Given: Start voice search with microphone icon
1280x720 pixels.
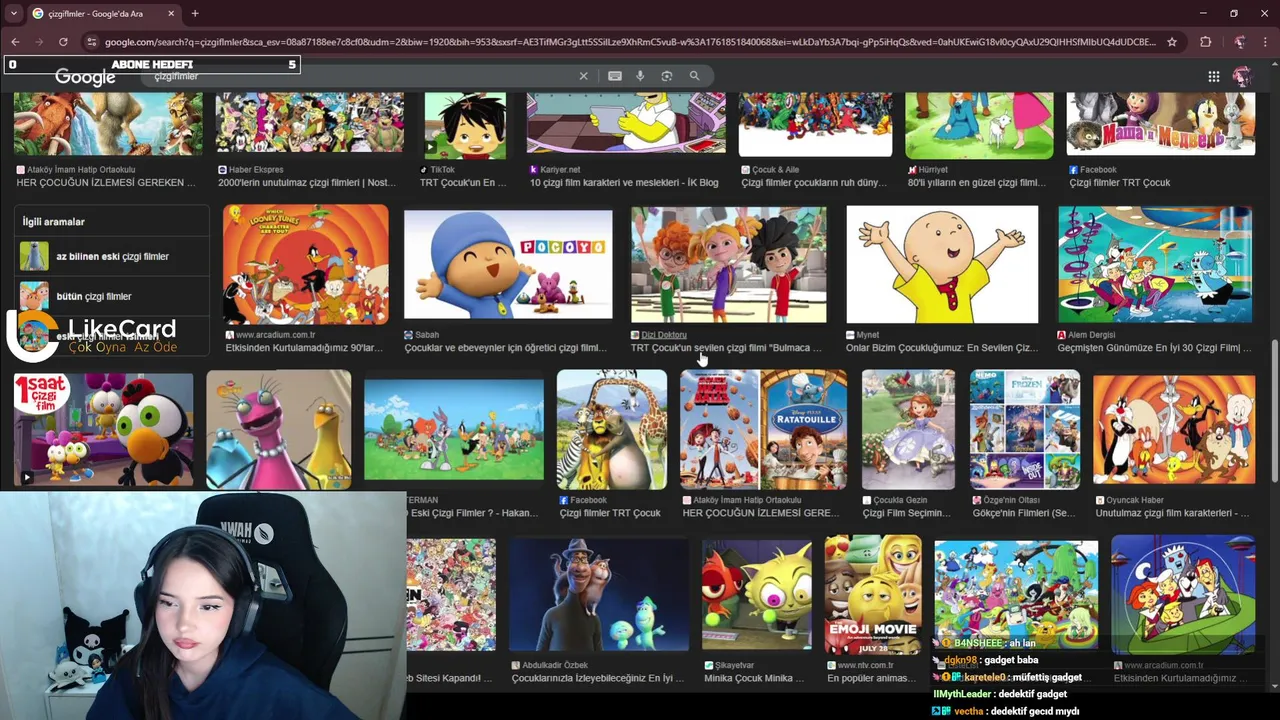Looking at the screenshot, I should coord(640,76).
